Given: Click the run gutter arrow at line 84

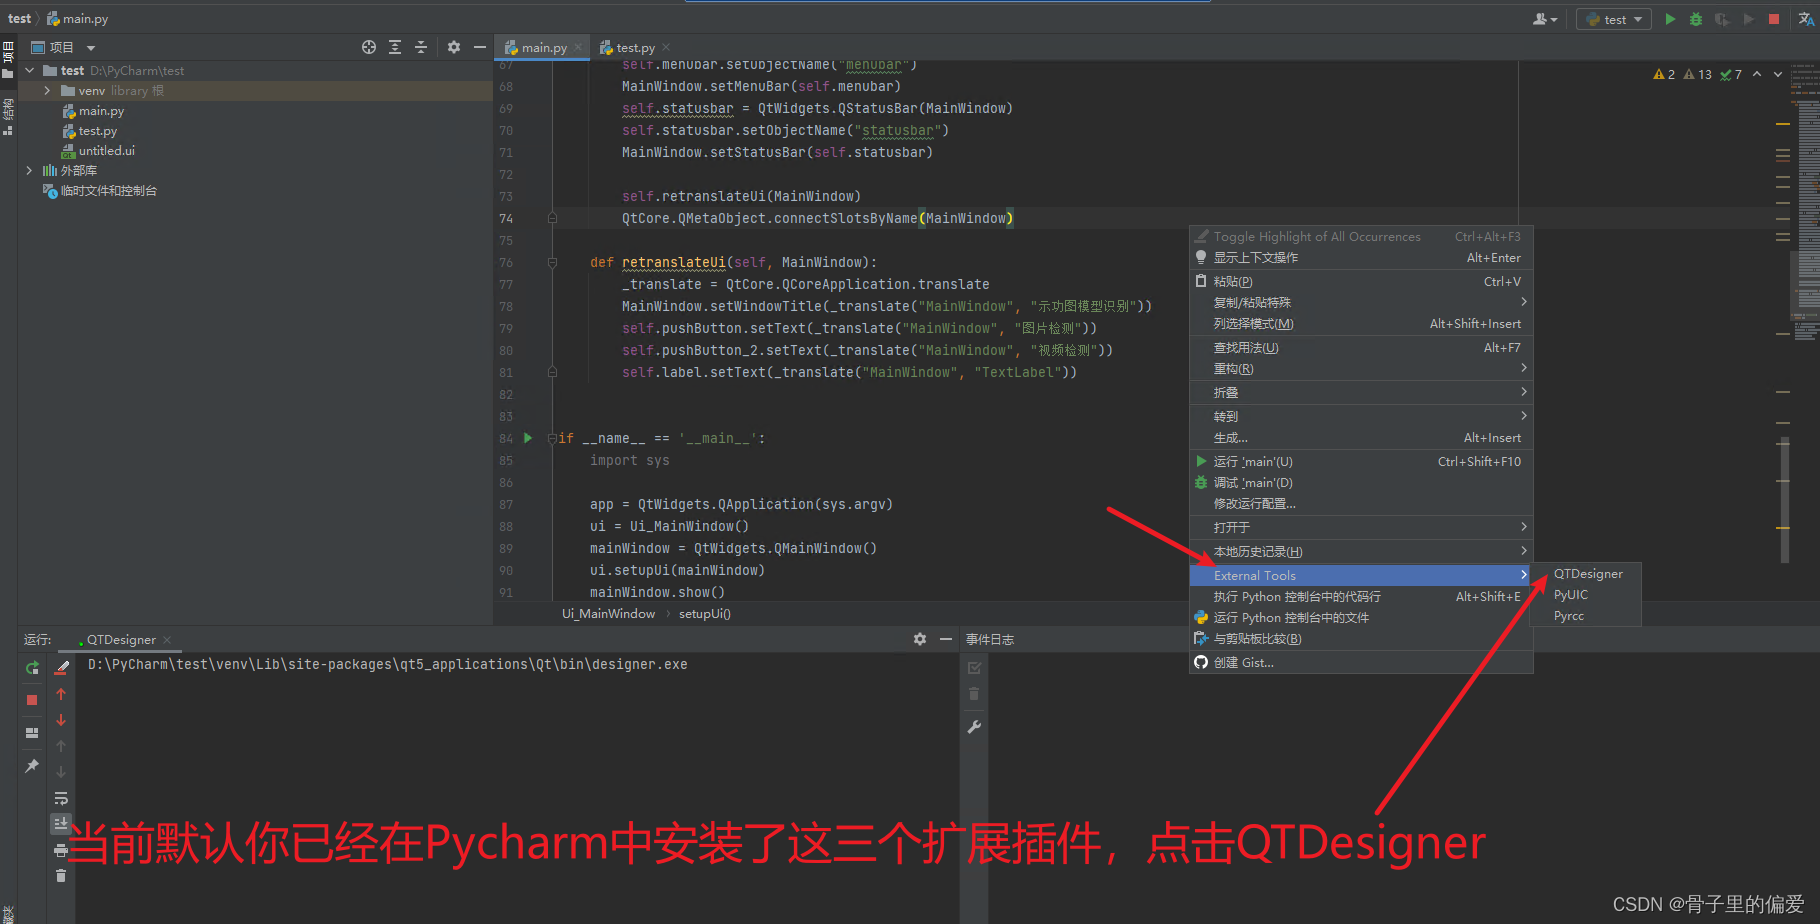Looking at the screenshot, I should (528, 438).
